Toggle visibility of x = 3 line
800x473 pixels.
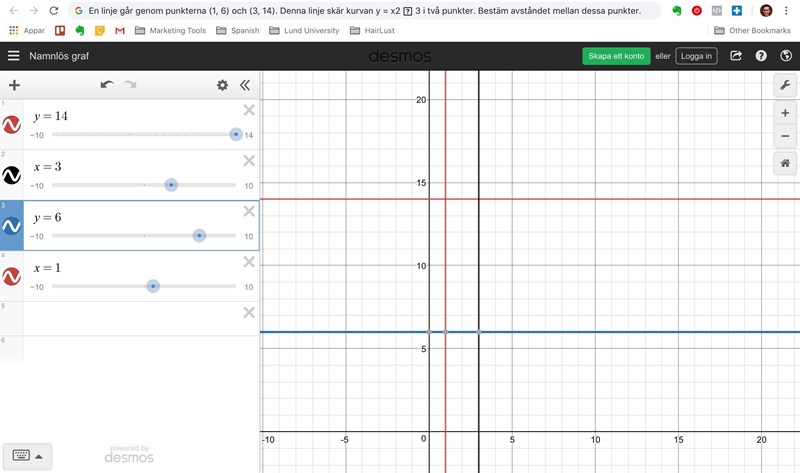(x=12, y=176)
